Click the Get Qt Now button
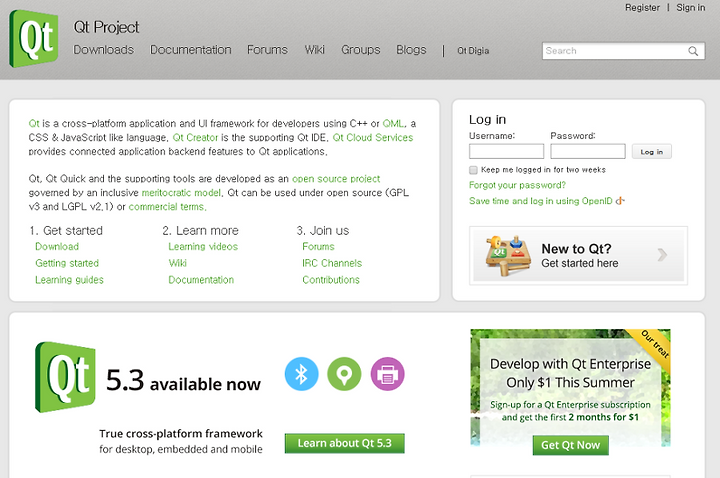 pyautogui.click(x=570, y=445)
